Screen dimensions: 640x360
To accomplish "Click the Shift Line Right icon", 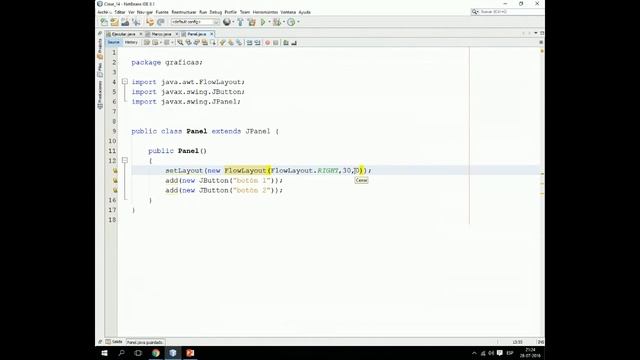I will [258, 42].
